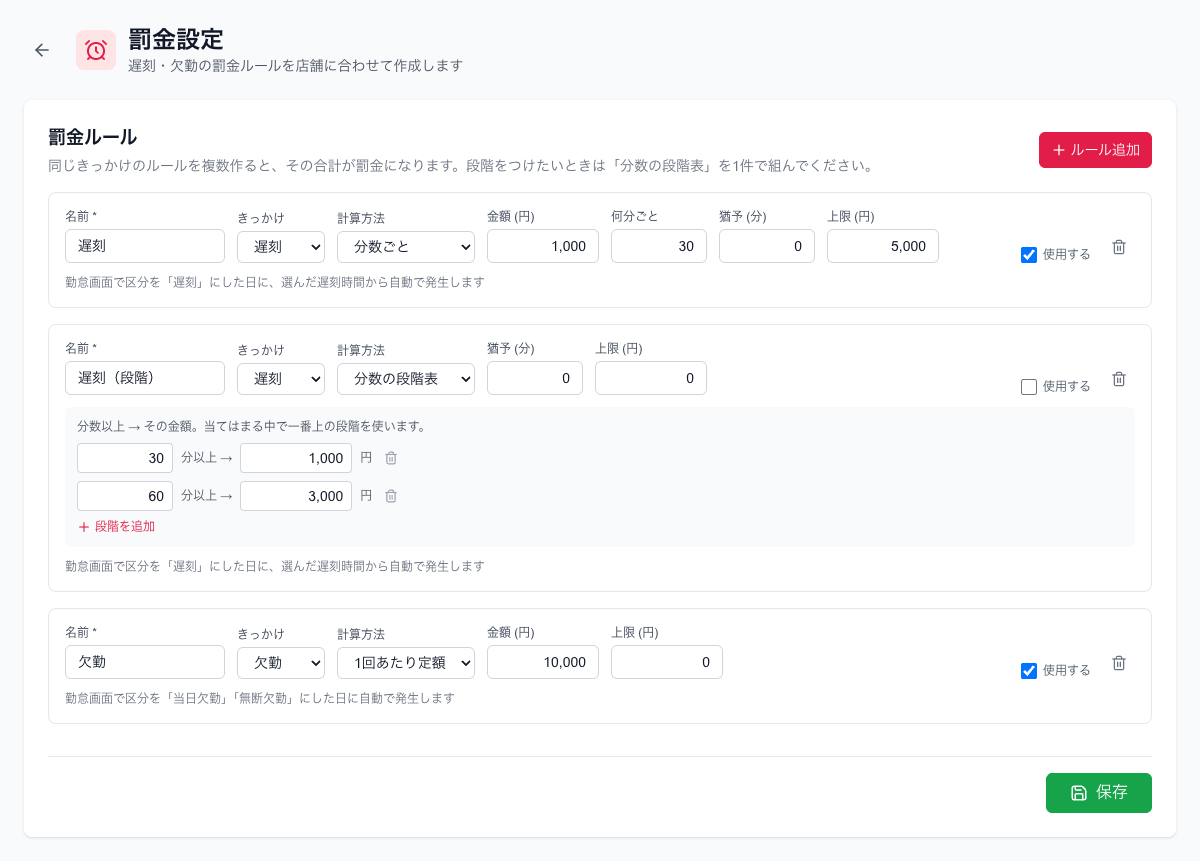The height and width of the screenshot is (861, 1200).
Task: Toggle 使用する checkbox on the 欠勤 rule
Action: point(1029,671)
